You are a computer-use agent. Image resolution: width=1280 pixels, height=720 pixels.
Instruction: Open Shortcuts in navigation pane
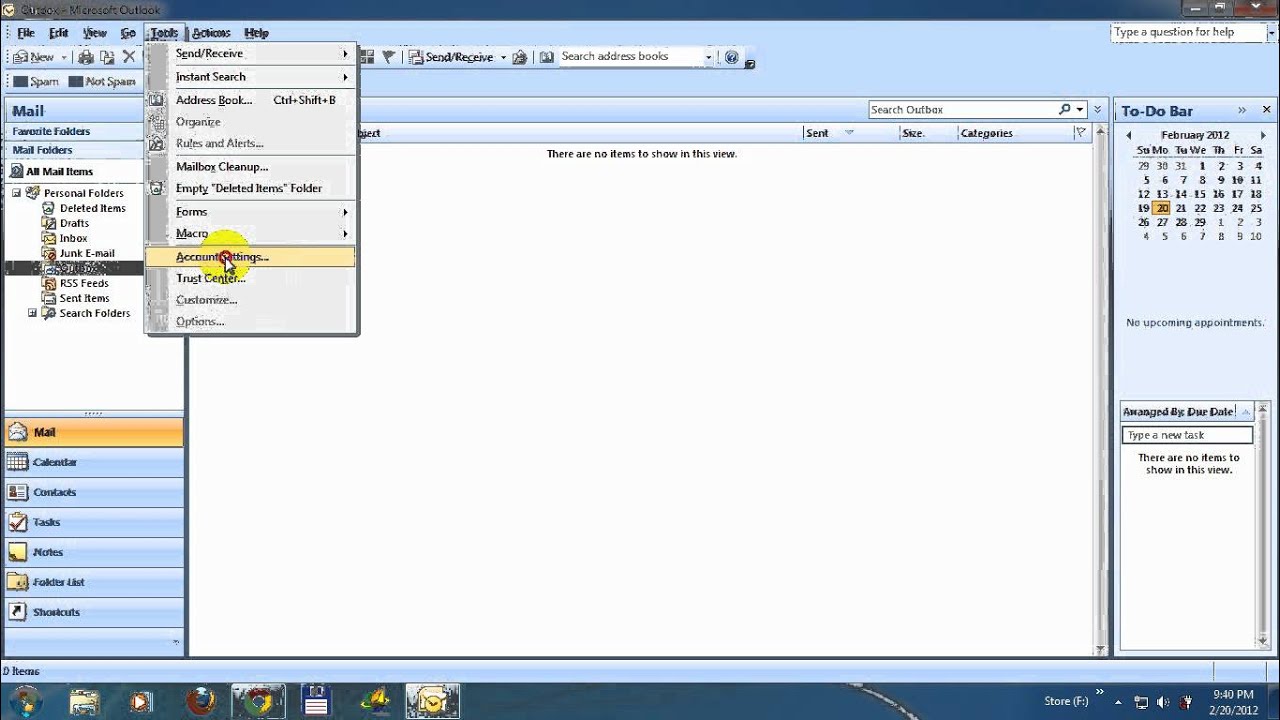[93, 612]
